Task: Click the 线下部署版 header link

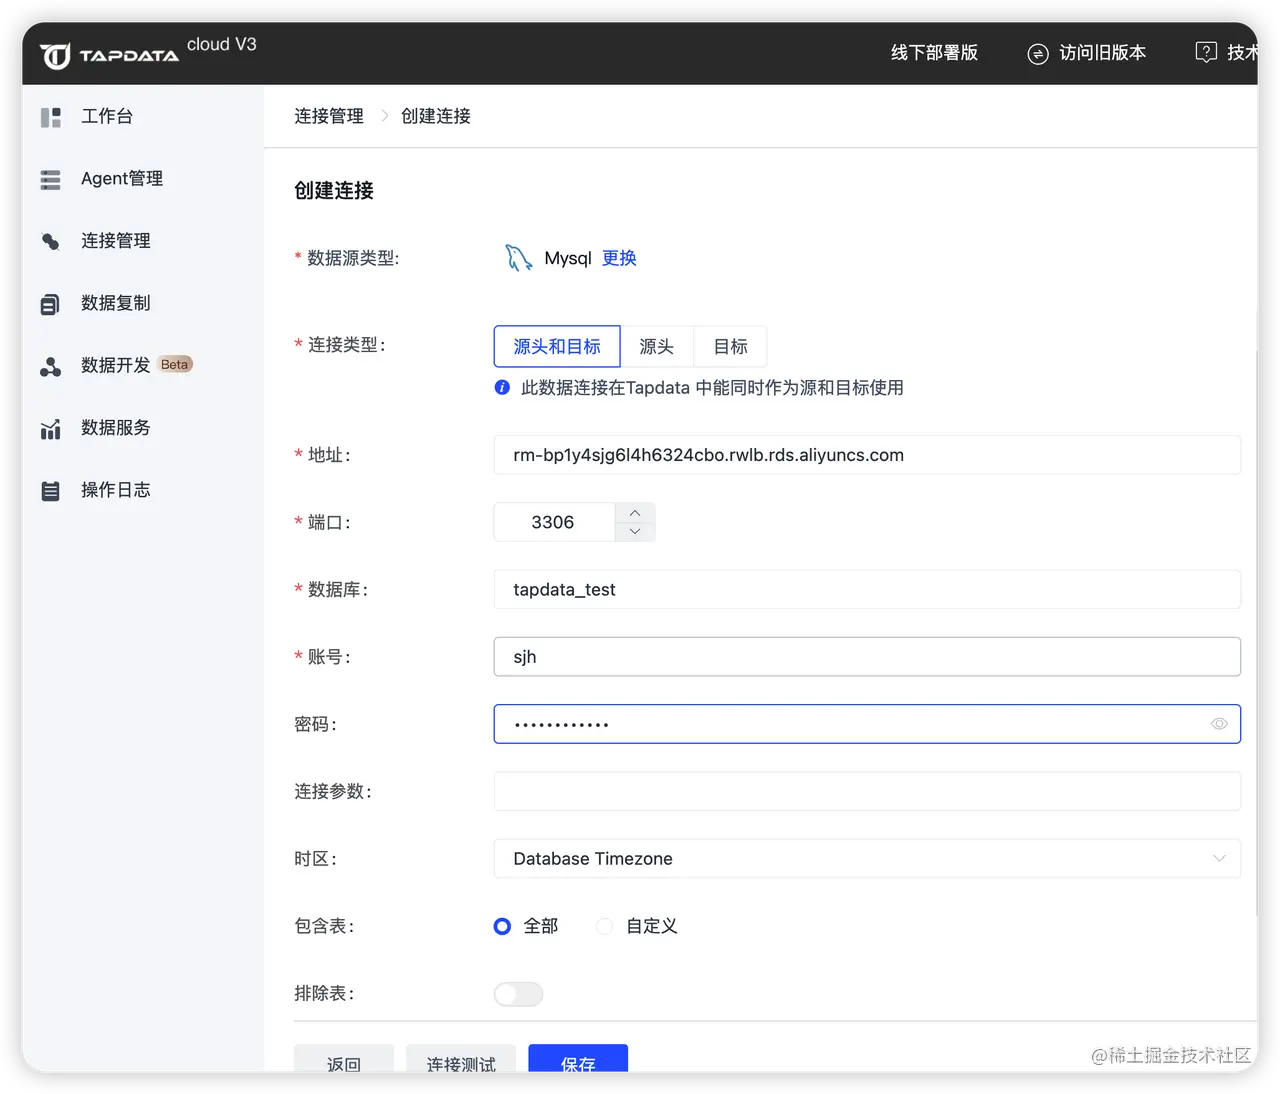Action: pyautogui.click(x=935, y=53)
